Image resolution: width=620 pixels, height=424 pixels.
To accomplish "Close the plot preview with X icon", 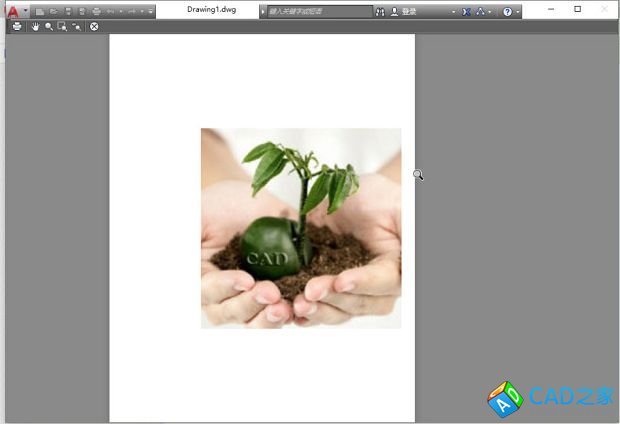I will pos(94,26).
